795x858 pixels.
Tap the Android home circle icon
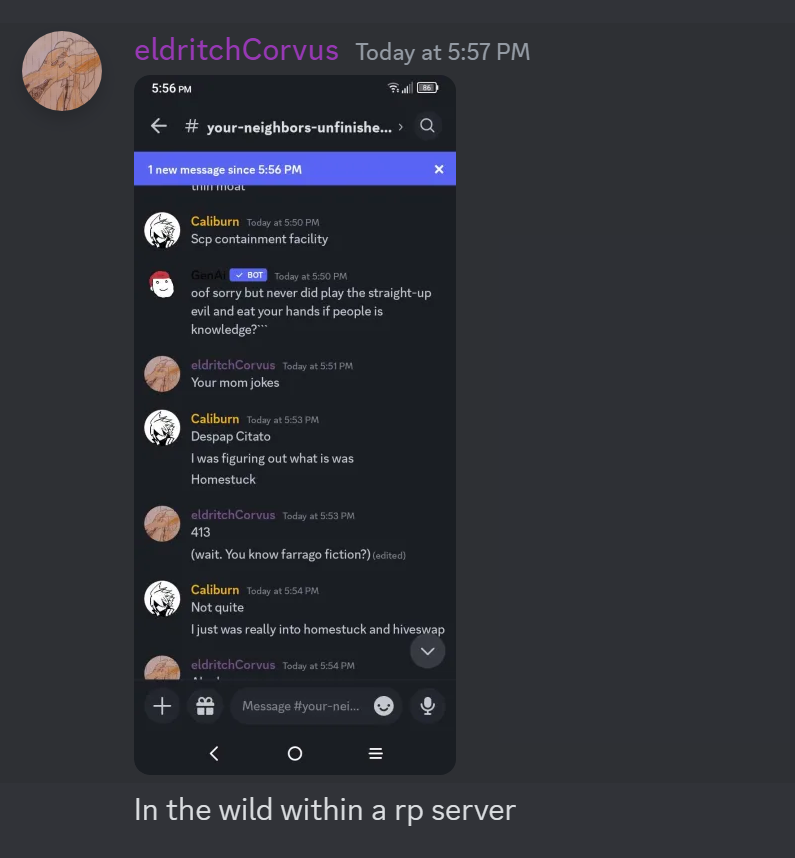click(295, 753)
